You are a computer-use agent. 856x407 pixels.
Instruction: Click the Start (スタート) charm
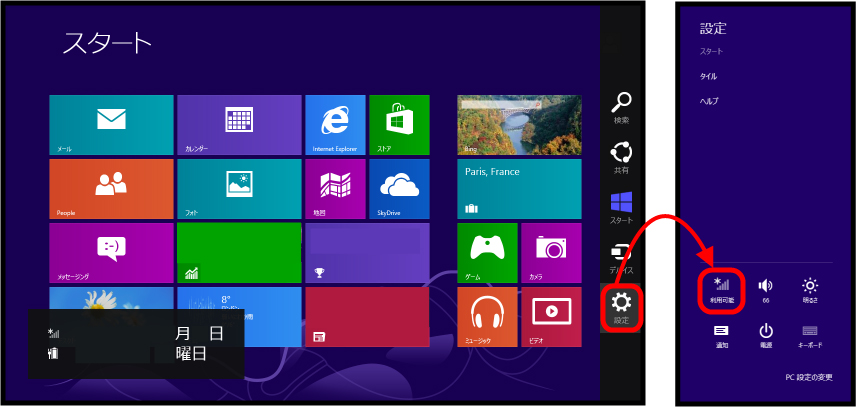tap(621, 206)
